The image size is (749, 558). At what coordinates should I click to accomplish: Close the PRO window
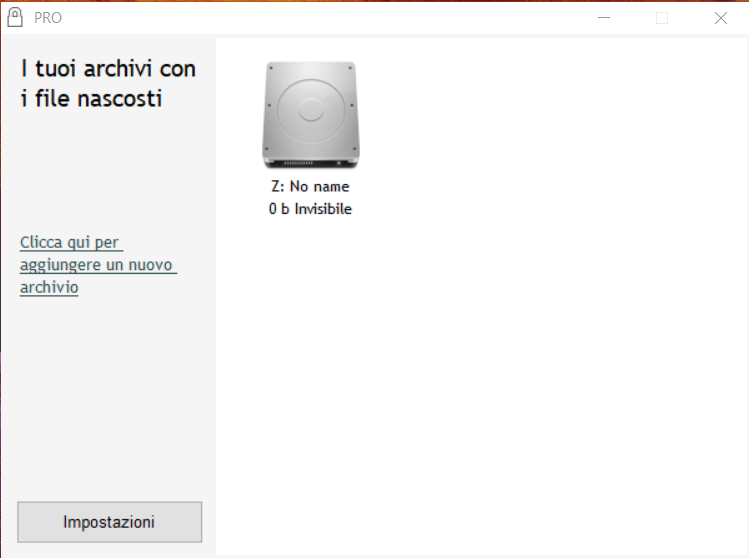(x=721, y=18)
